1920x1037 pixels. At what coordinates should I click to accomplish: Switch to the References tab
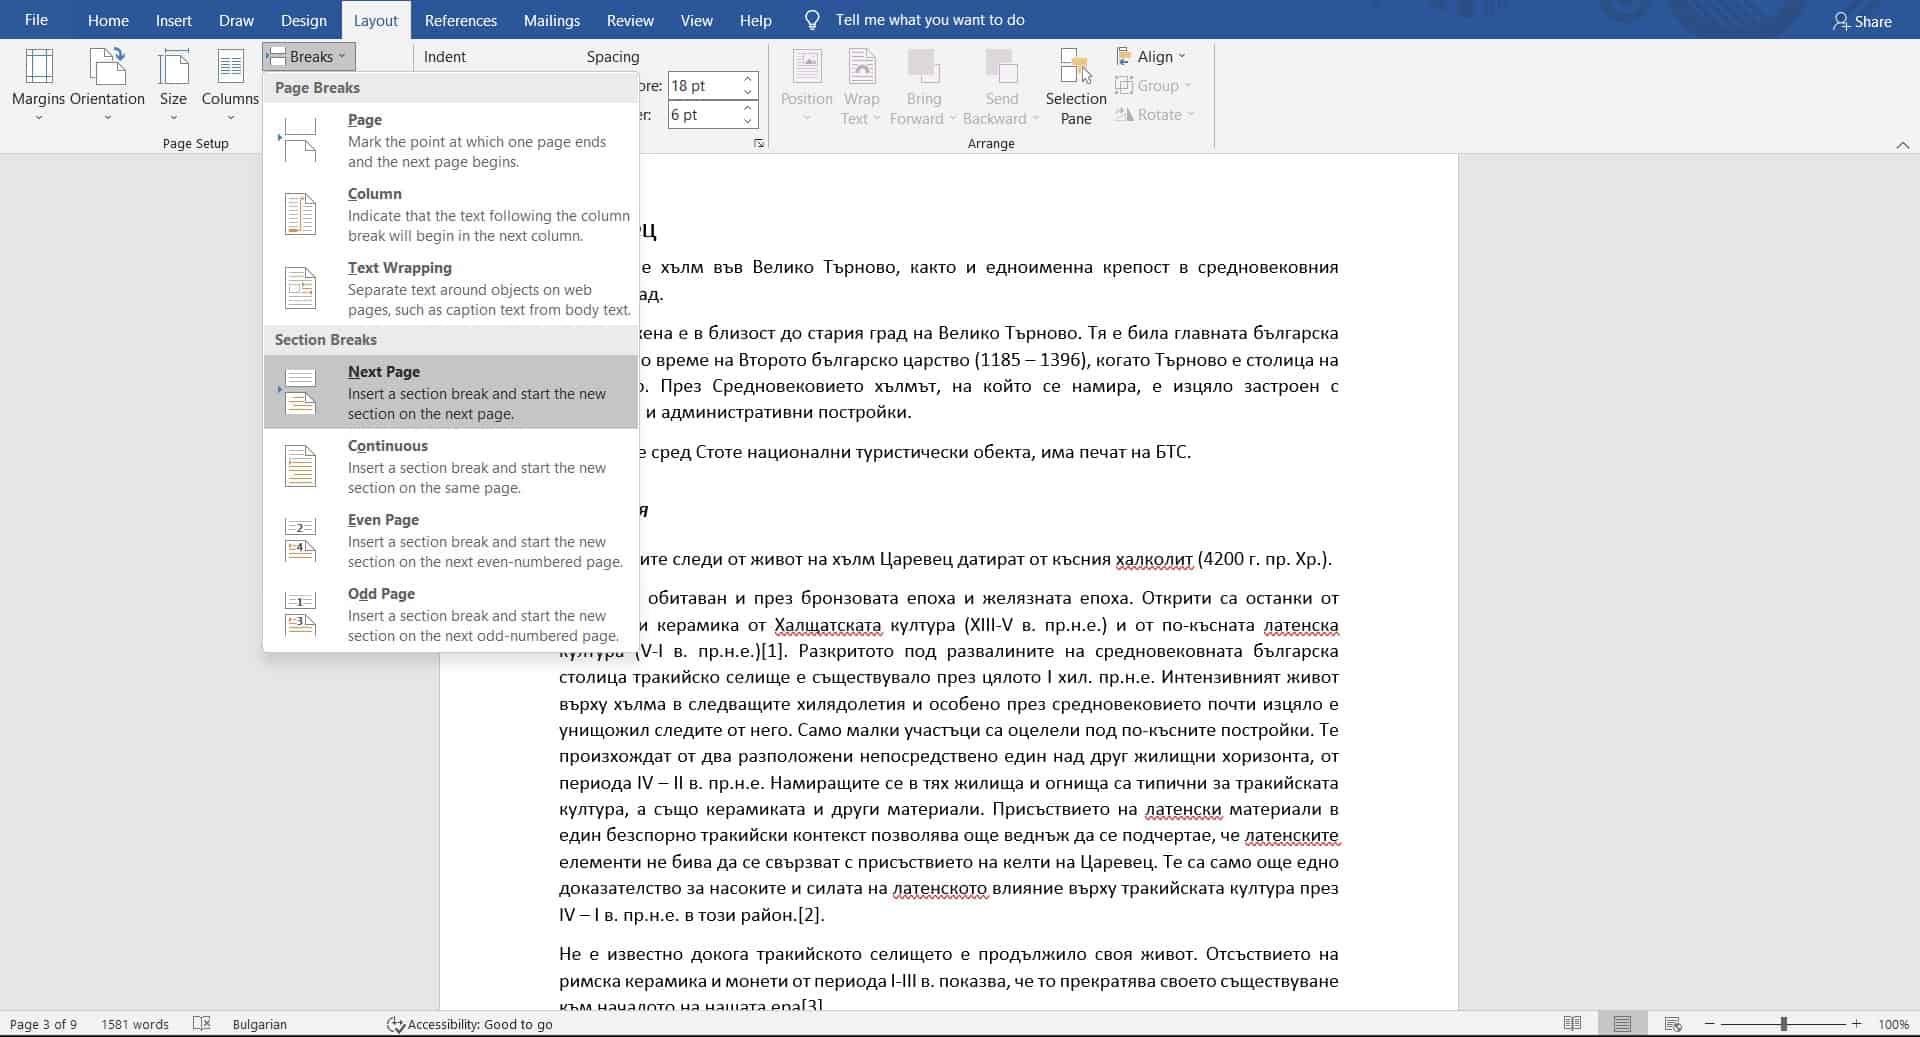point(461,20)
